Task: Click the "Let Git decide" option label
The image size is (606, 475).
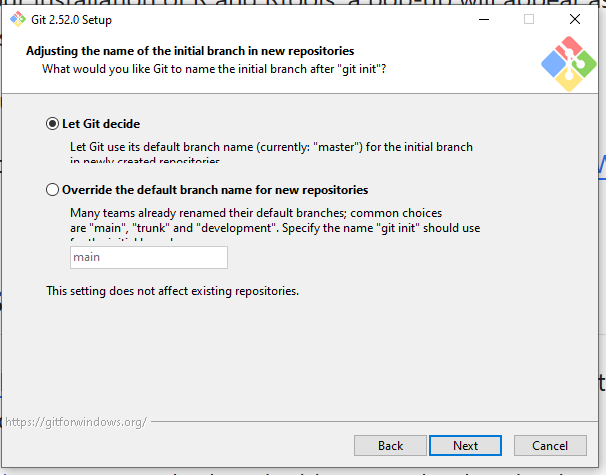Action: click(x=101, y=124)
